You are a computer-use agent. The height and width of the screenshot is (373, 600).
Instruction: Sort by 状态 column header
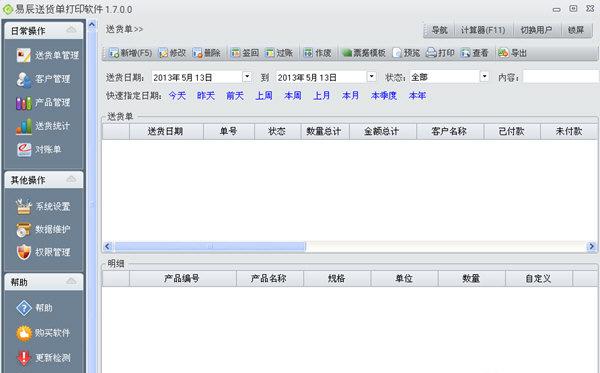tap(278, 131)
